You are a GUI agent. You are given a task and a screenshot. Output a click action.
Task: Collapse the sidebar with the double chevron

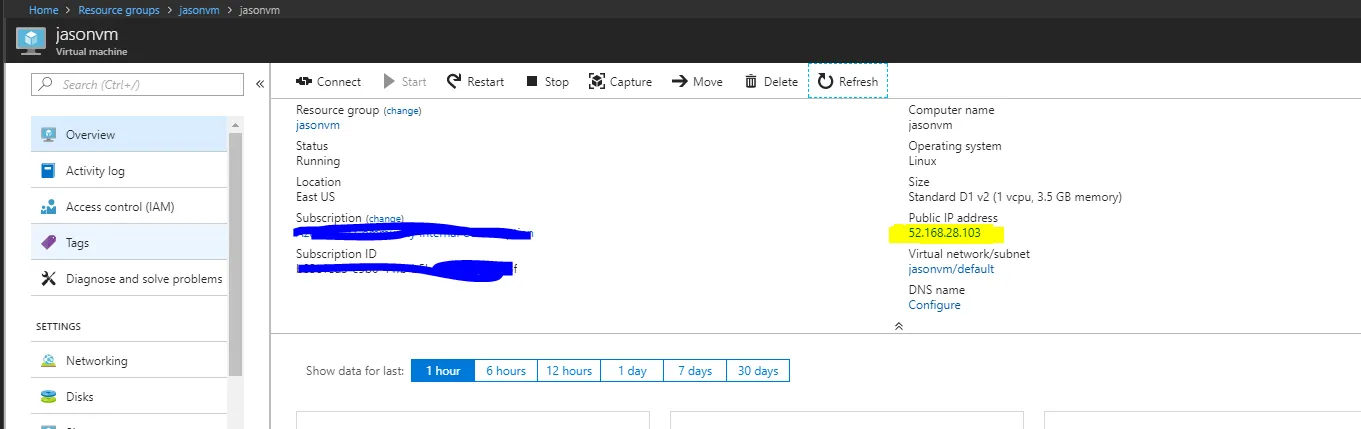pyautogui.click(x=260, y=84)
